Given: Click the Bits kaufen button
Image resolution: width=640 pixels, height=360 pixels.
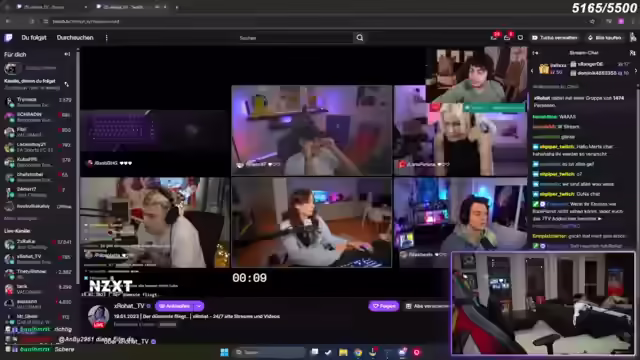Looking at the screenshot, I should pos(604,38).
